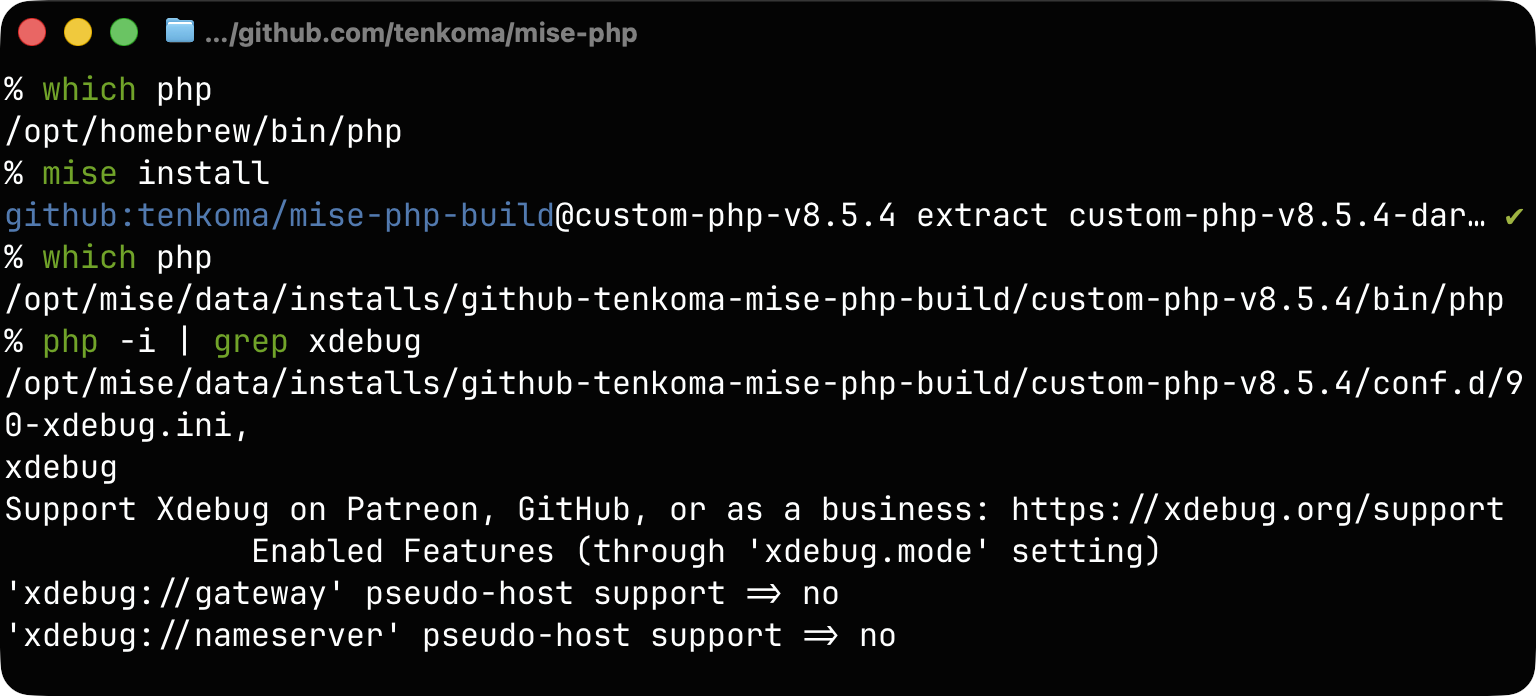Image resolution: width=1536 pixels, height=696 pixels.
Task: Click the 'xdebug://nameserver' pseudo-host line
Action: coord(450,635)
